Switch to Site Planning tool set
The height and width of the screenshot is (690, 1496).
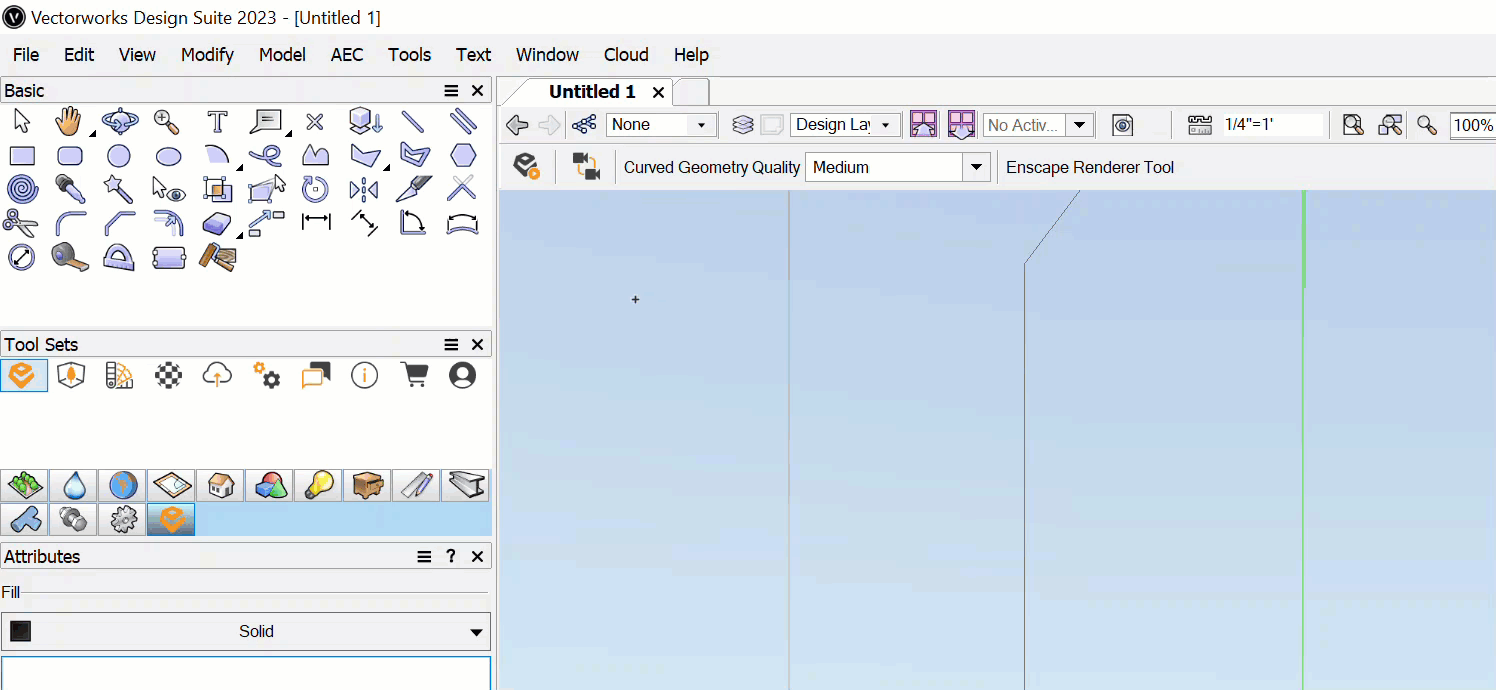coord(24,485)
